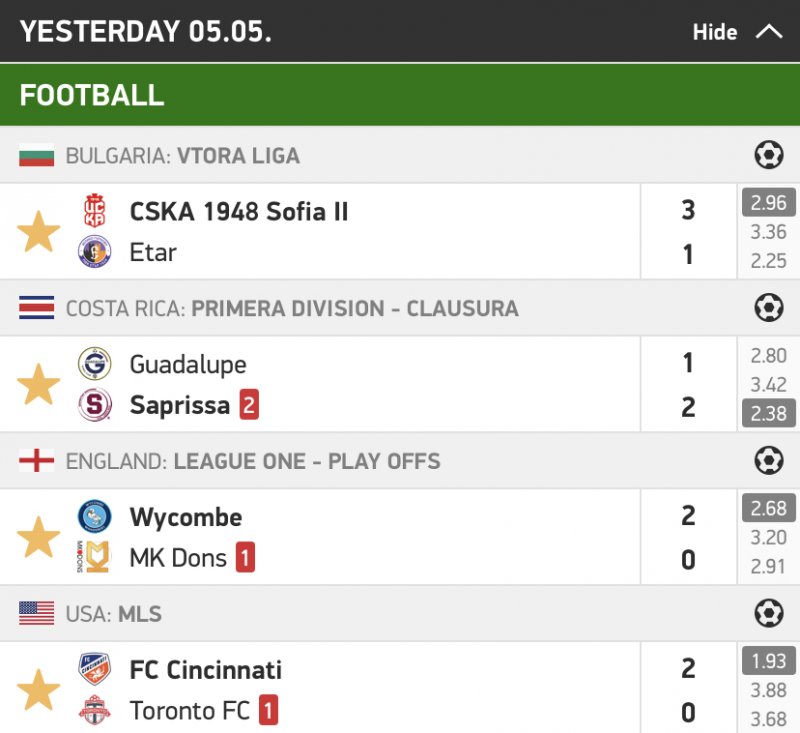
Task: Toggle favorite star for Wycombe vs MK Dons
Action: coord(39,538)
